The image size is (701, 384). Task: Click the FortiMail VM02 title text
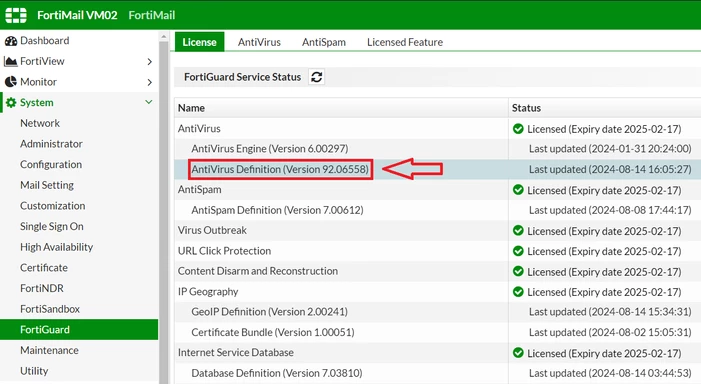(77, 15)
